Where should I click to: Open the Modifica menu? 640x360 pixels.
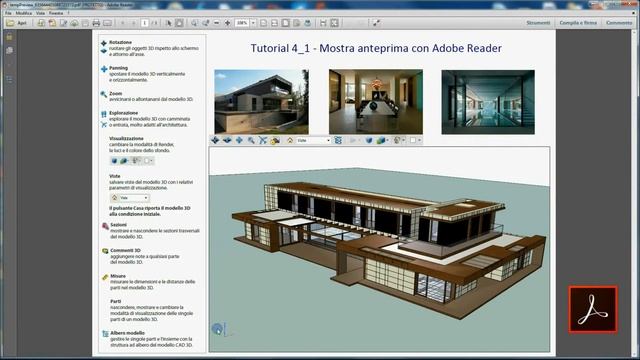click(24, 13)
